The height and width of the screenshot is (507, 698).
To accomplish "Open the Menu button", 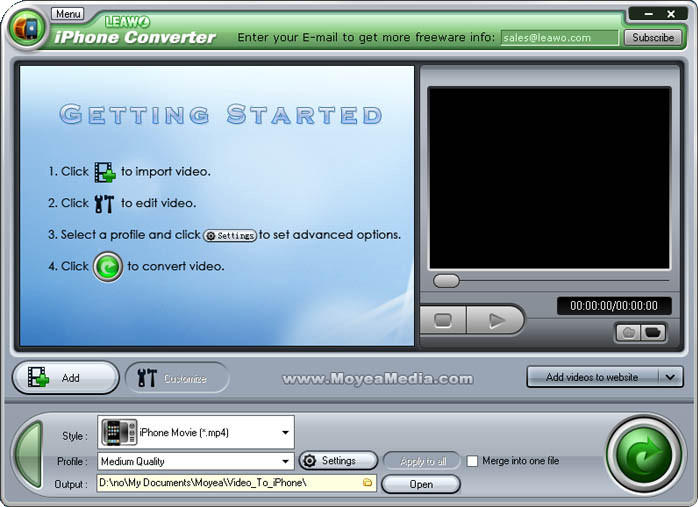I will pyautogui.click(x=68, y=14).
